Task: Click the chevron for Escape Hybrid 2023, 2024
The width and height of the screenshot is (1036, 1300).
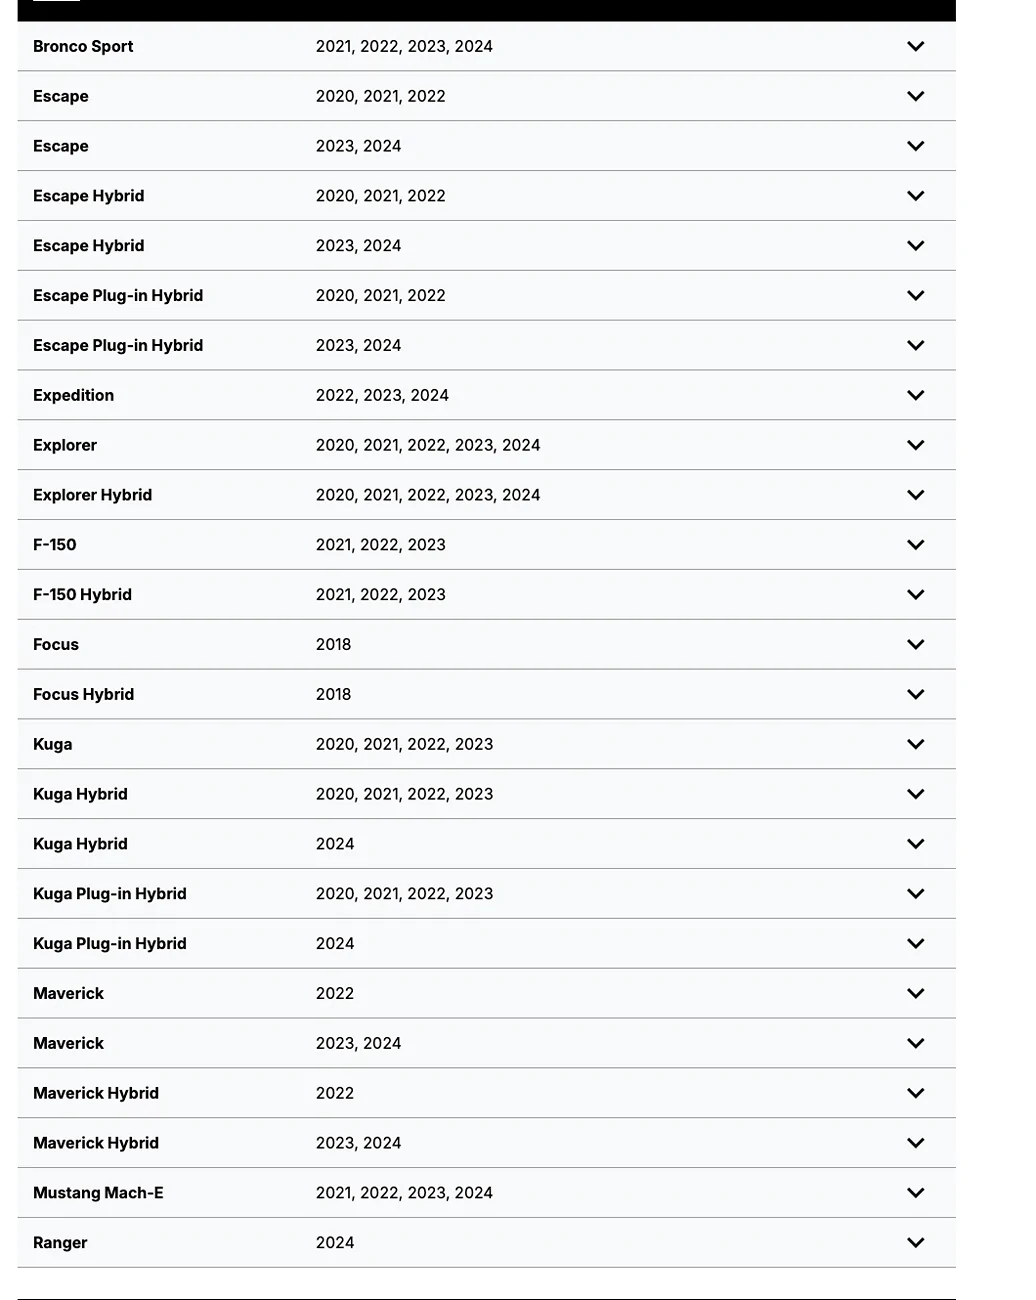Action: [x=915, y=246]
